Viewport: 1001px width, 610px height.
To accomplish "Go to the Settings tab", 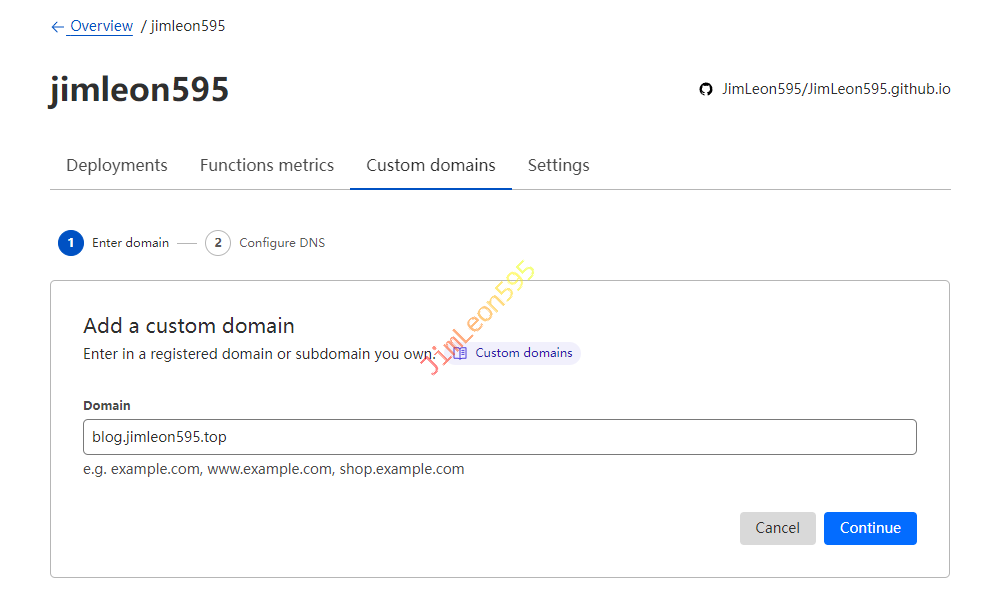I will click(x=558, y=165).
